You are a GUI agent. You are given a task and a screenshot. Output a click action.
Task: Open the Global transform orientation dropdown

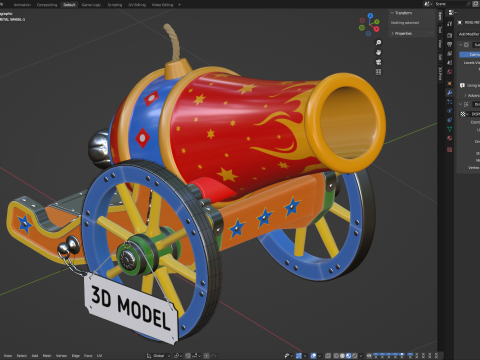(159, 356)
